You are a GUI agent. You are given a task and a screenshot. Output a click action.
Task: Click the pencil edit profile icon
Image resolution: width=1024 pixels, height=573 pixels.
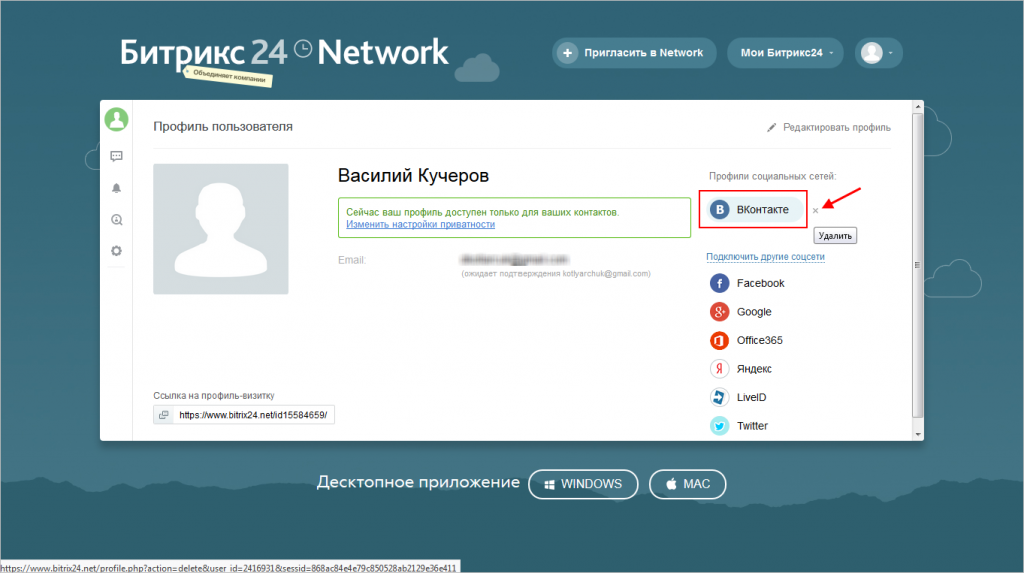coord(771,127)
